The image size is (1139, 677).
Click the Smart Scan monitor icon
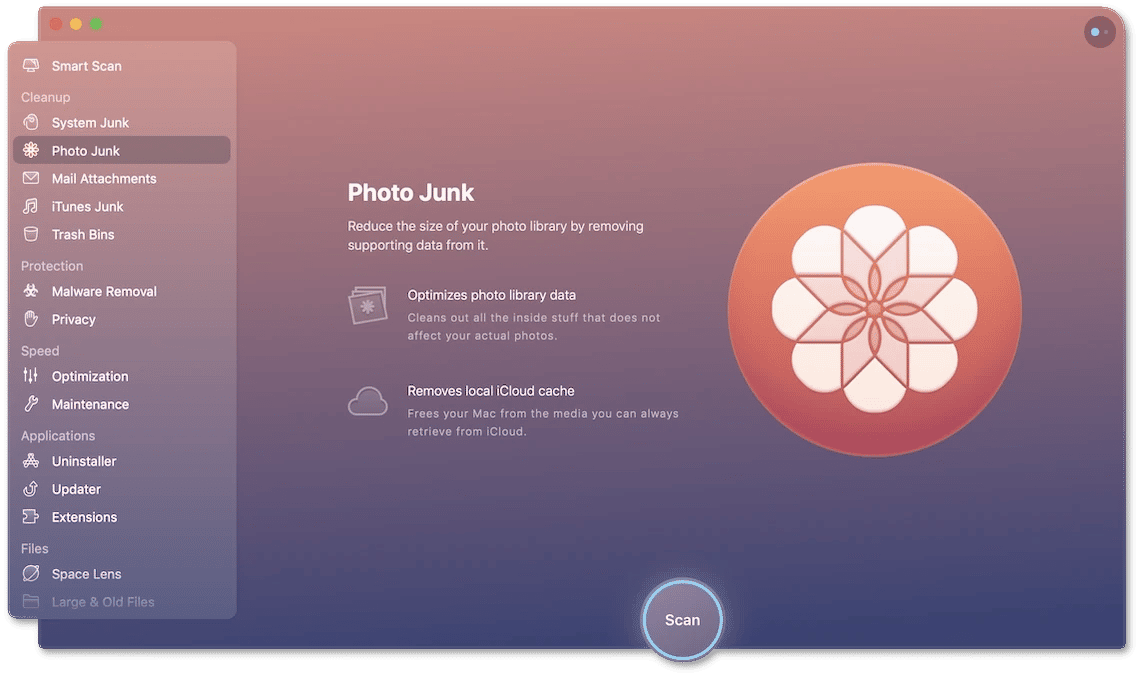point(31,66)
